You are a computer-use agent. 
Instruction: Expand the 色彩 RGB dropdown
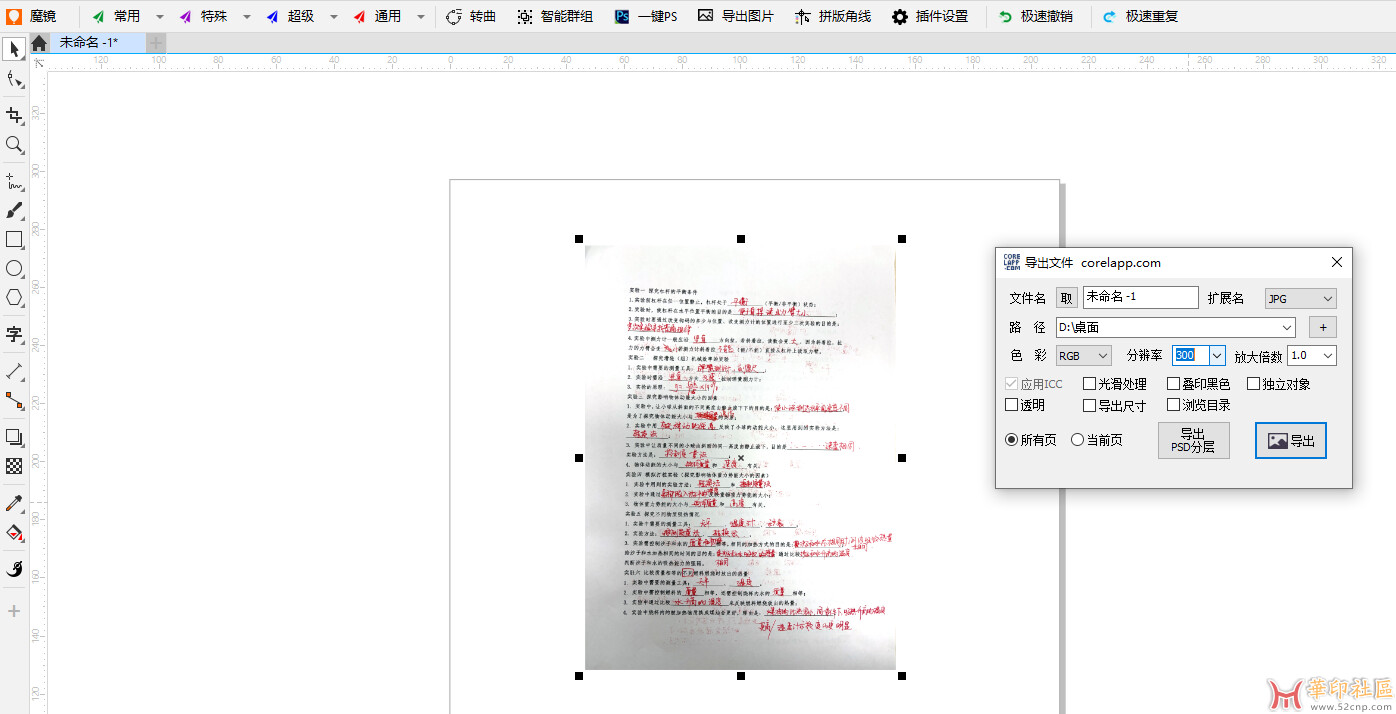coord(1084,356)
